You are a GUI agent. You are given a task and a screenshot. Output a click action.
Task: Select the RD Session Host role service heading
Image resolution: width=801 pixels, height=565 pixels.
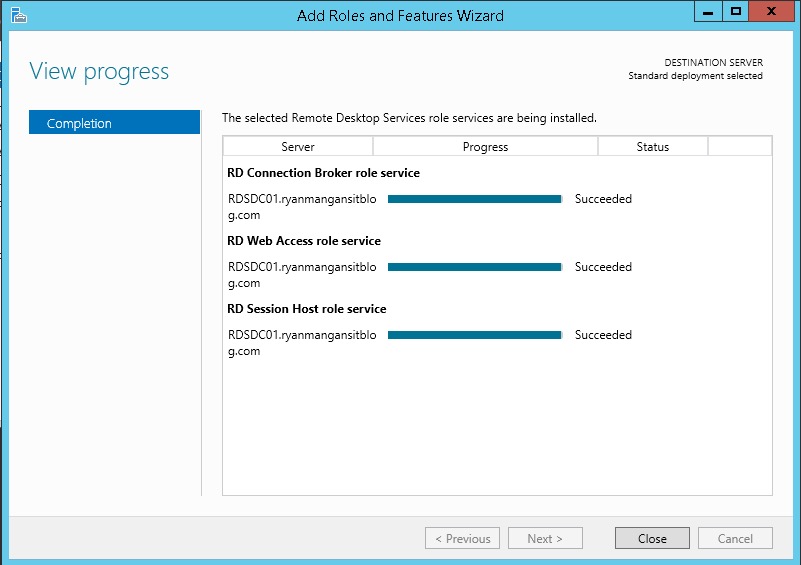pyautogui.click(x=307, y=309)
